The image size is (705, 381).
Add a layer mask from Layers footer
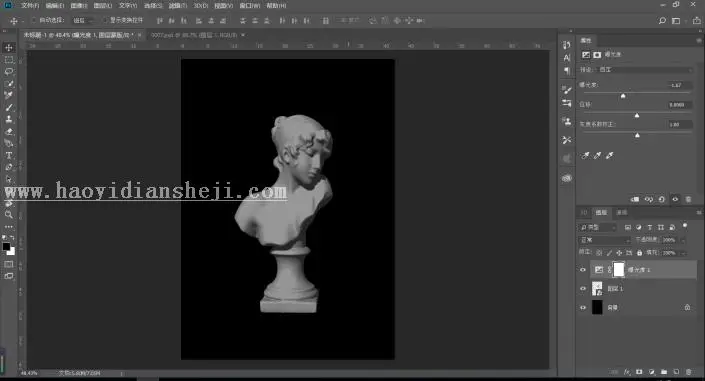tap(639, 372)
